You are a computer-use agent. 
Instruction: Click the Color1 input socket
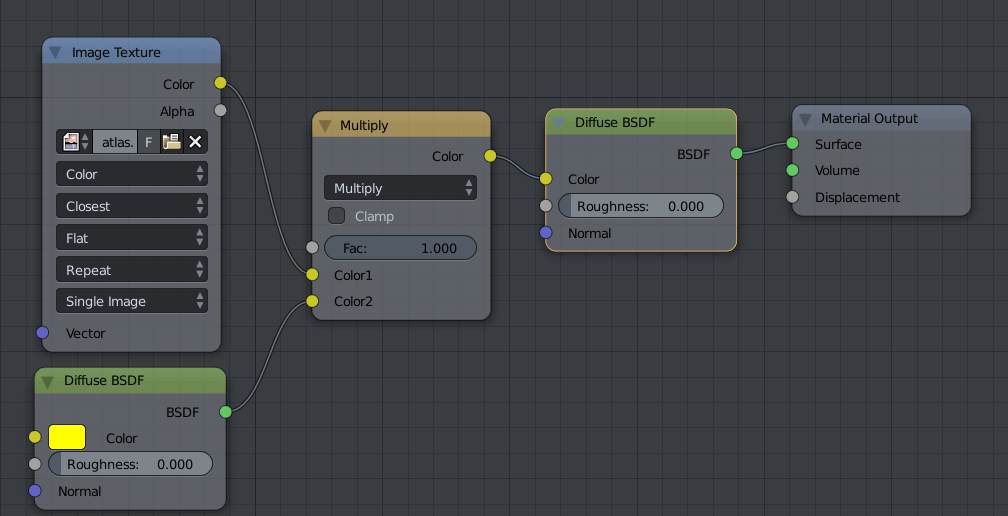312,274
